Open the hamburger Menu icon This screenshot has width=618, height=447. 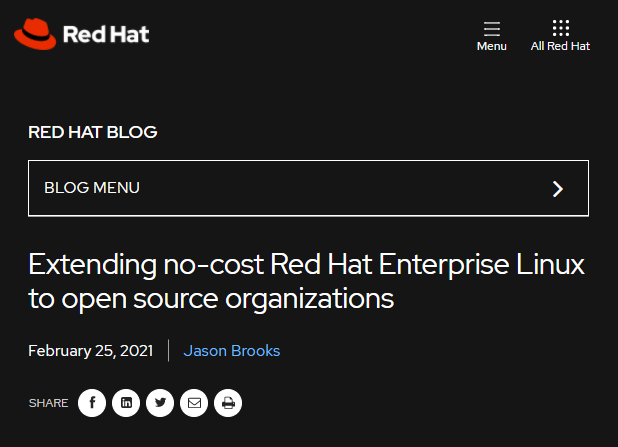[x=491, y=28]
